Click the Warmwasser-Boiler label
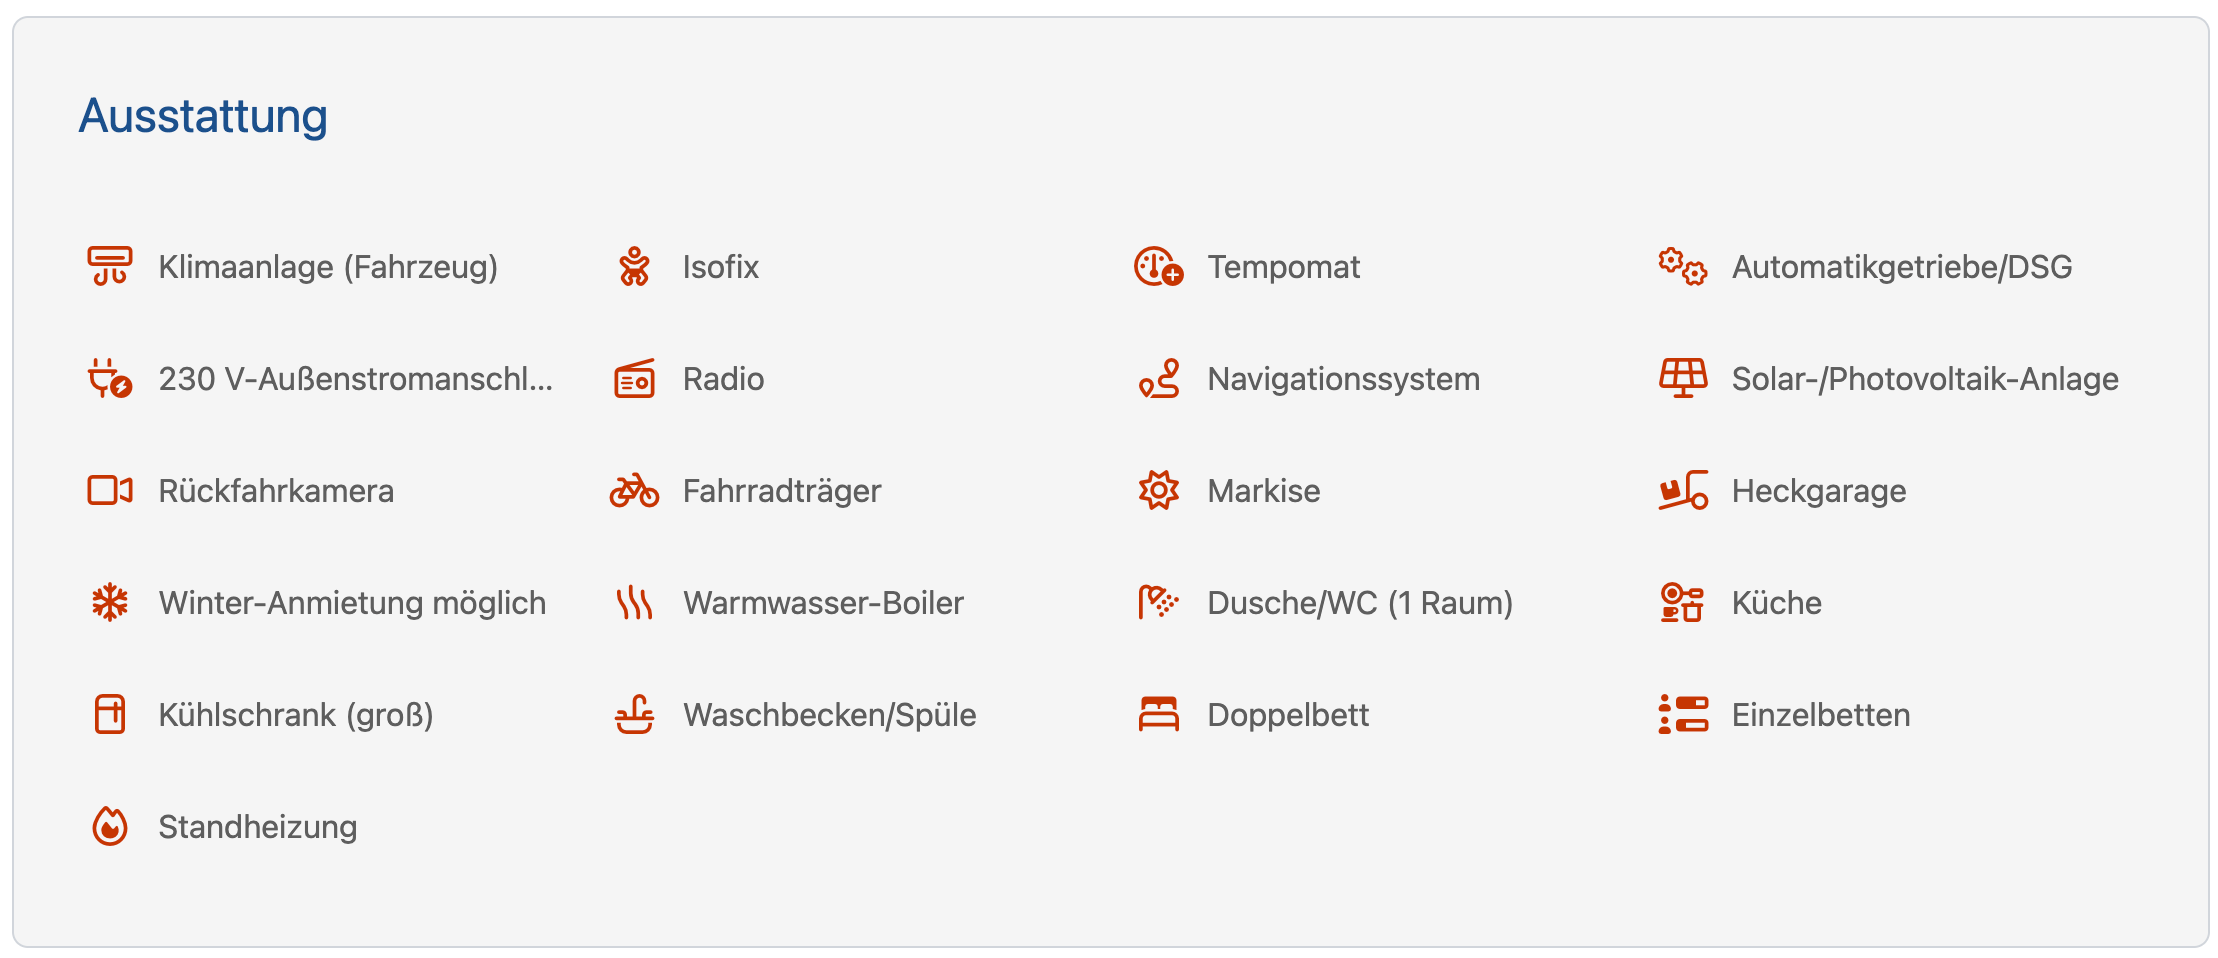Viewport: 2218px width, 958px height. (823, 603)
